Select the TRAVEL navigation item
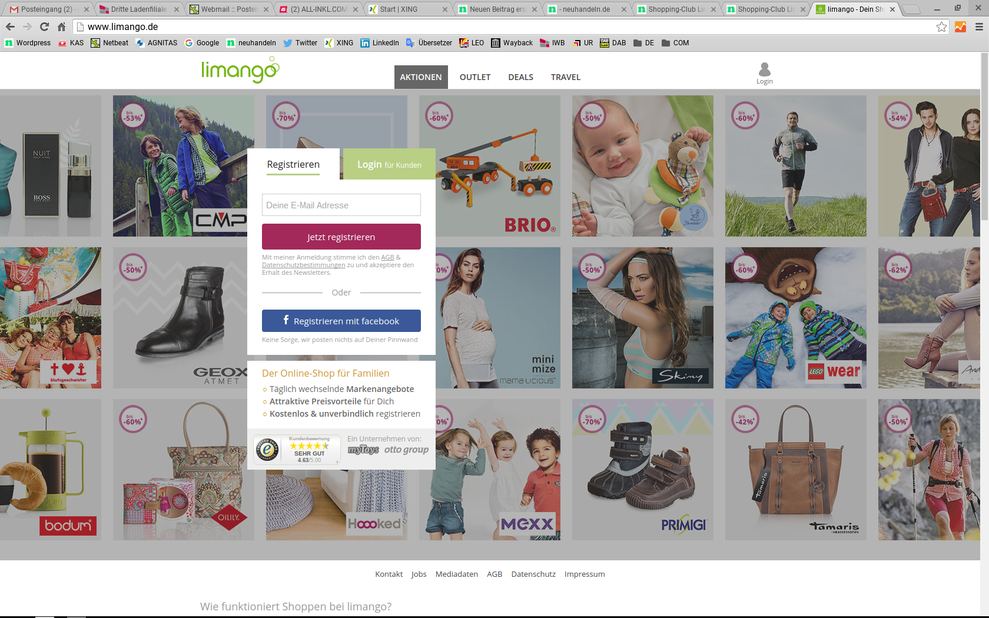This screenshot has width=989, height=618. tap(566, 77)
